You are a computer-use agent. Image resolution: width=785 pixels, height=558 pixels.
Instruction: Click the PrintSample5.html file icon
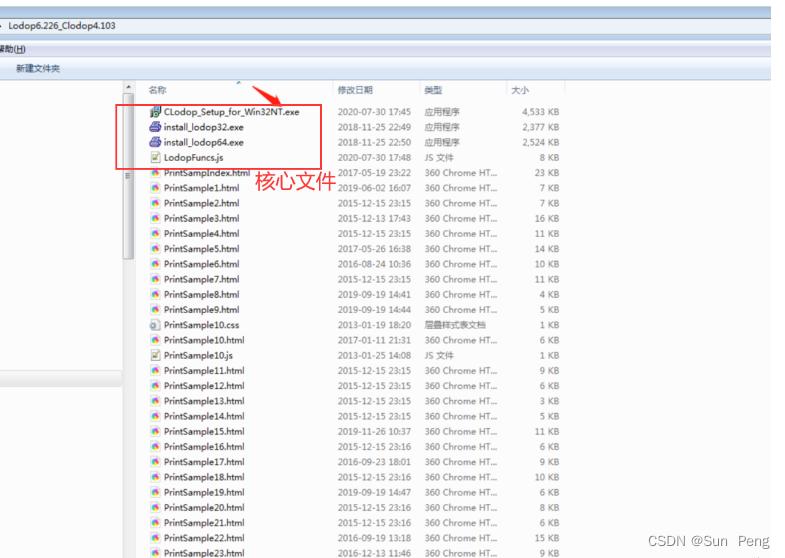coord(155,249)
